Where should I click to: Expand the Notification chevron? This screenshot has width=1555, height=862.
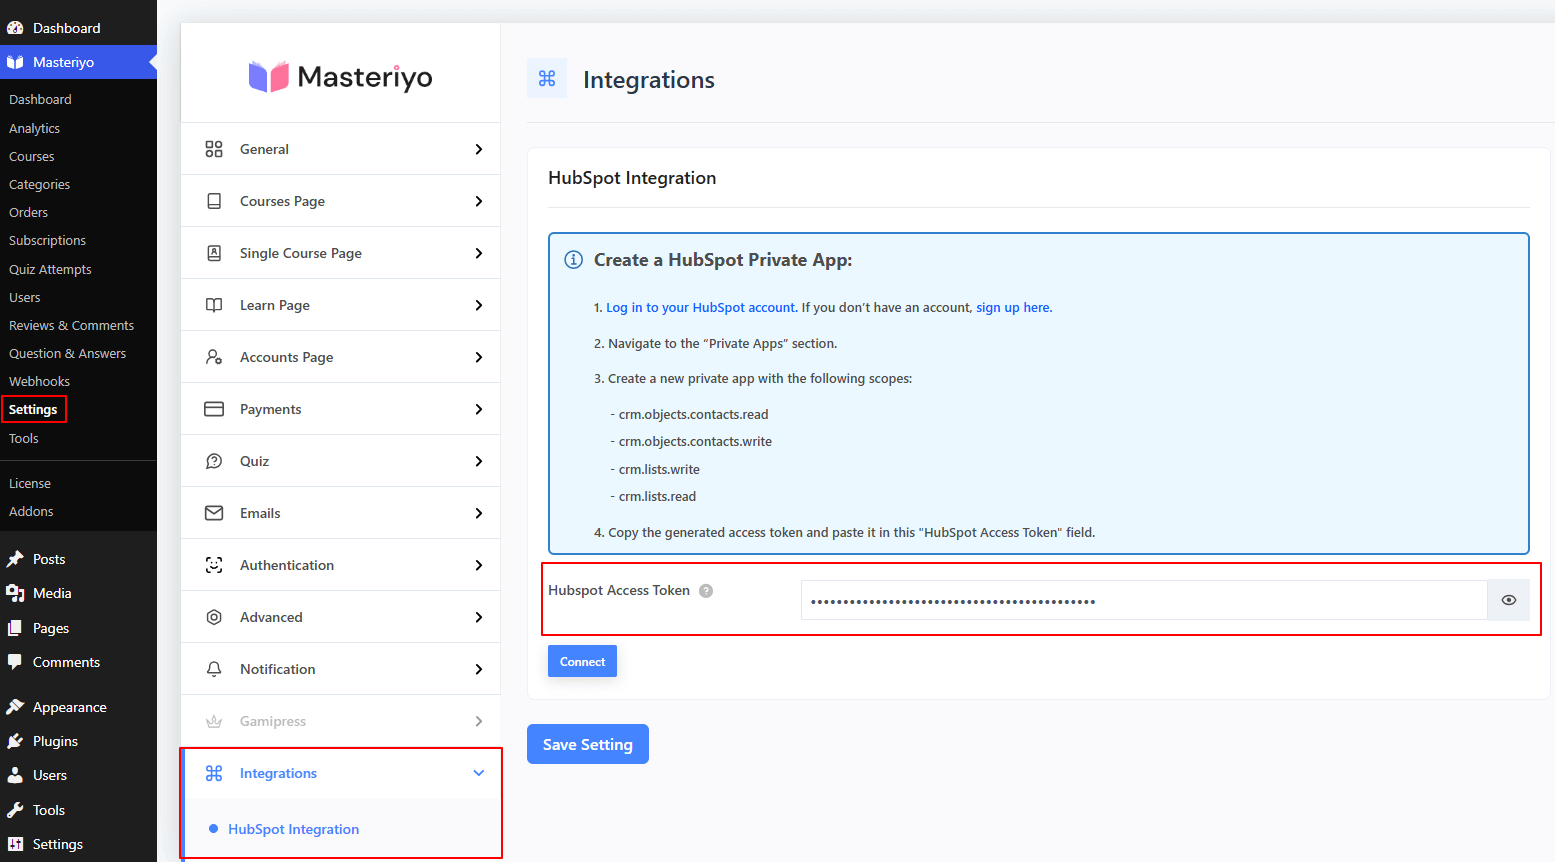(x=479, y=669)
